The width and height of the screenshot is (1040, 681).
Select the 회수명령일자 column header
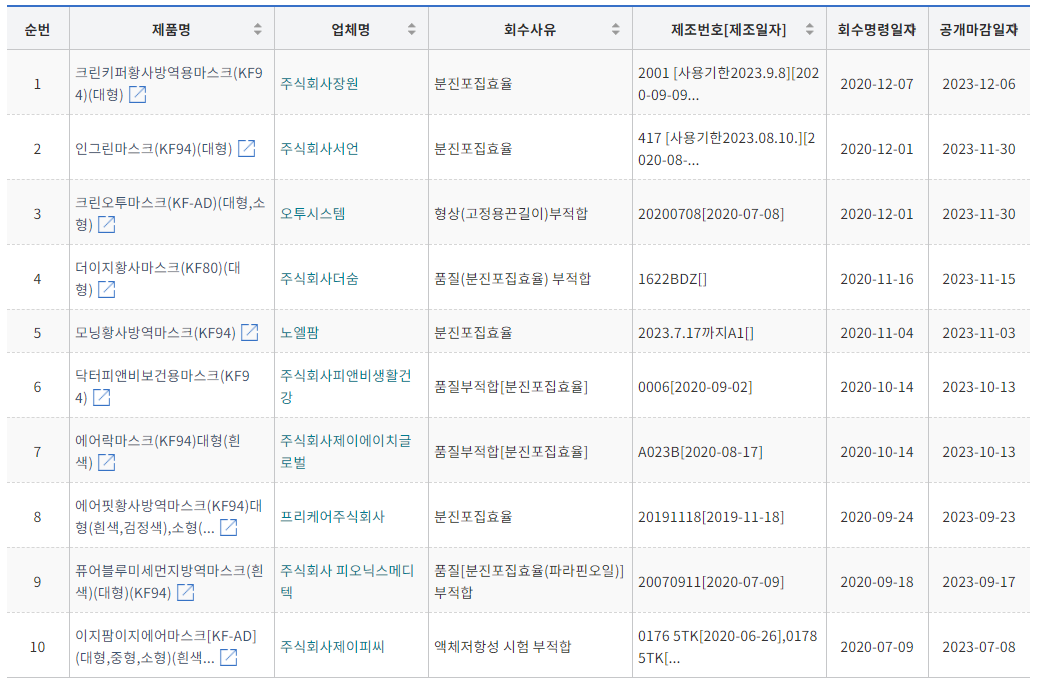[x=877, y=30]
